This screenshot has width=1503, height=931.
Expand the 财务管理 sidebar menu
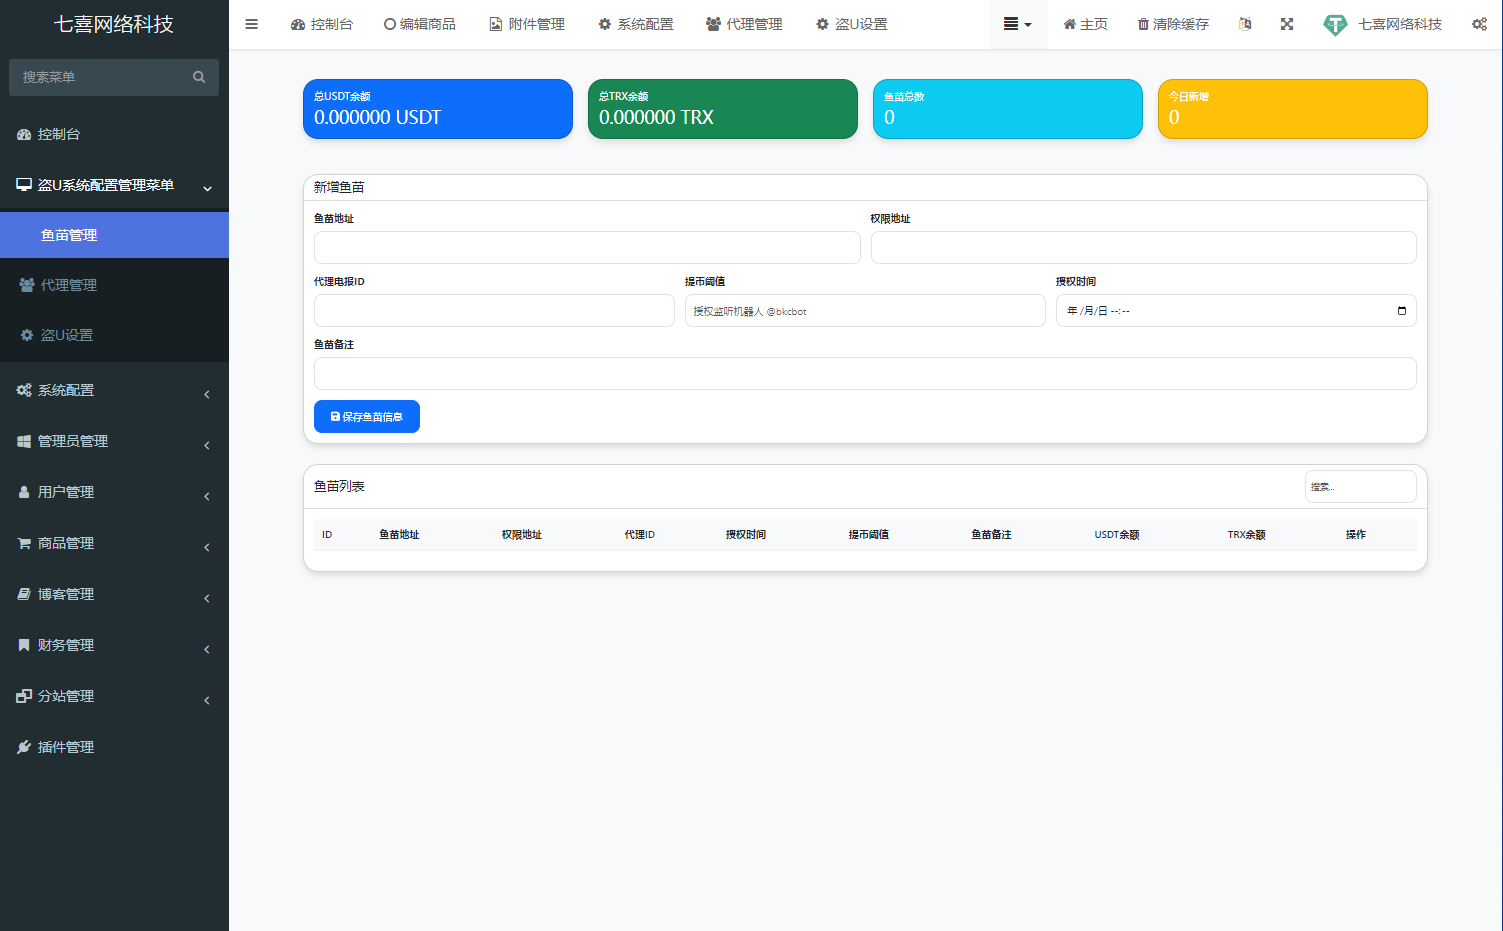(114, 646)
